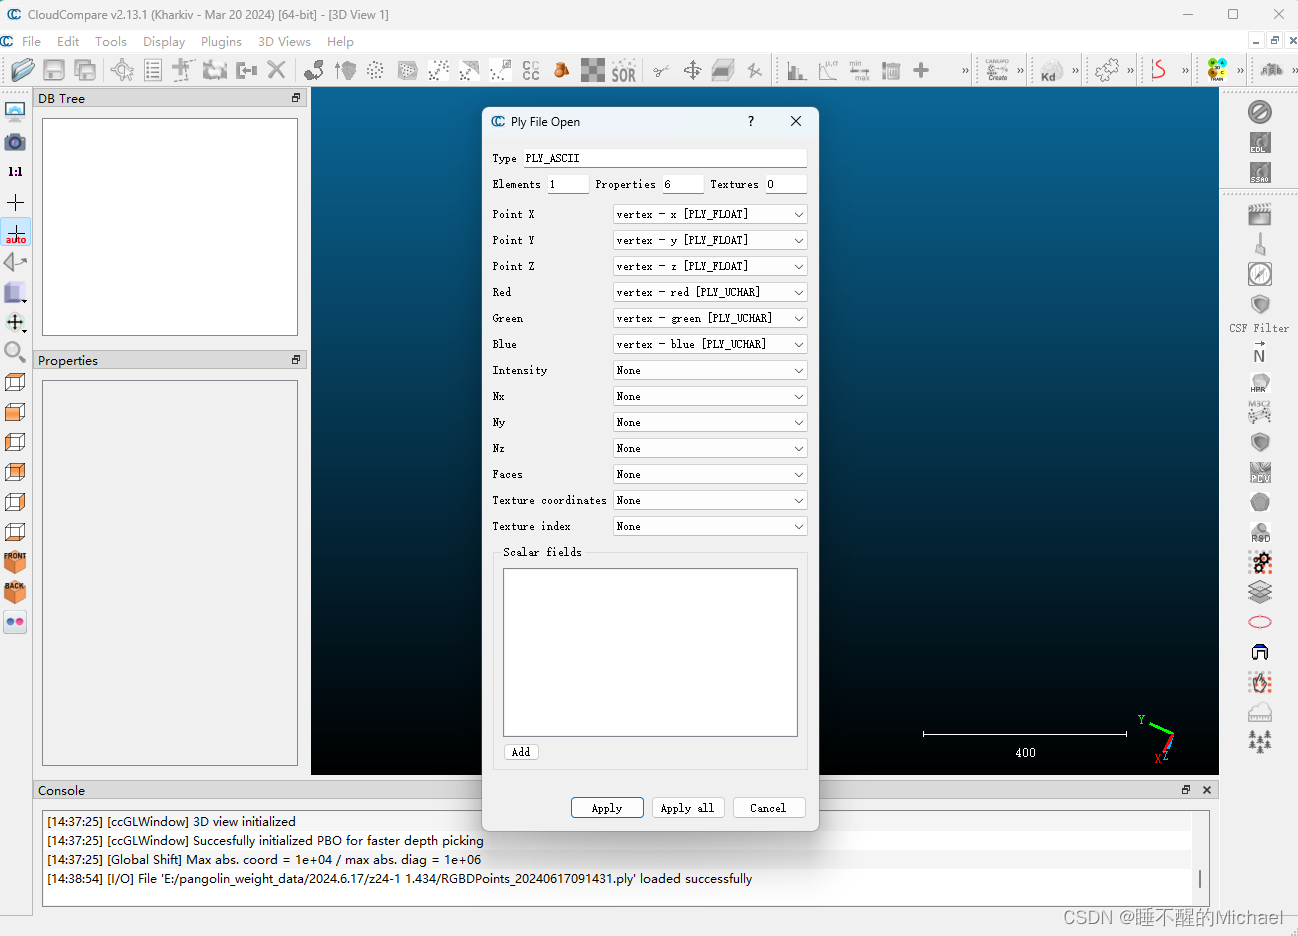Click the PCV plugin icon

[x=1260, y=472]
